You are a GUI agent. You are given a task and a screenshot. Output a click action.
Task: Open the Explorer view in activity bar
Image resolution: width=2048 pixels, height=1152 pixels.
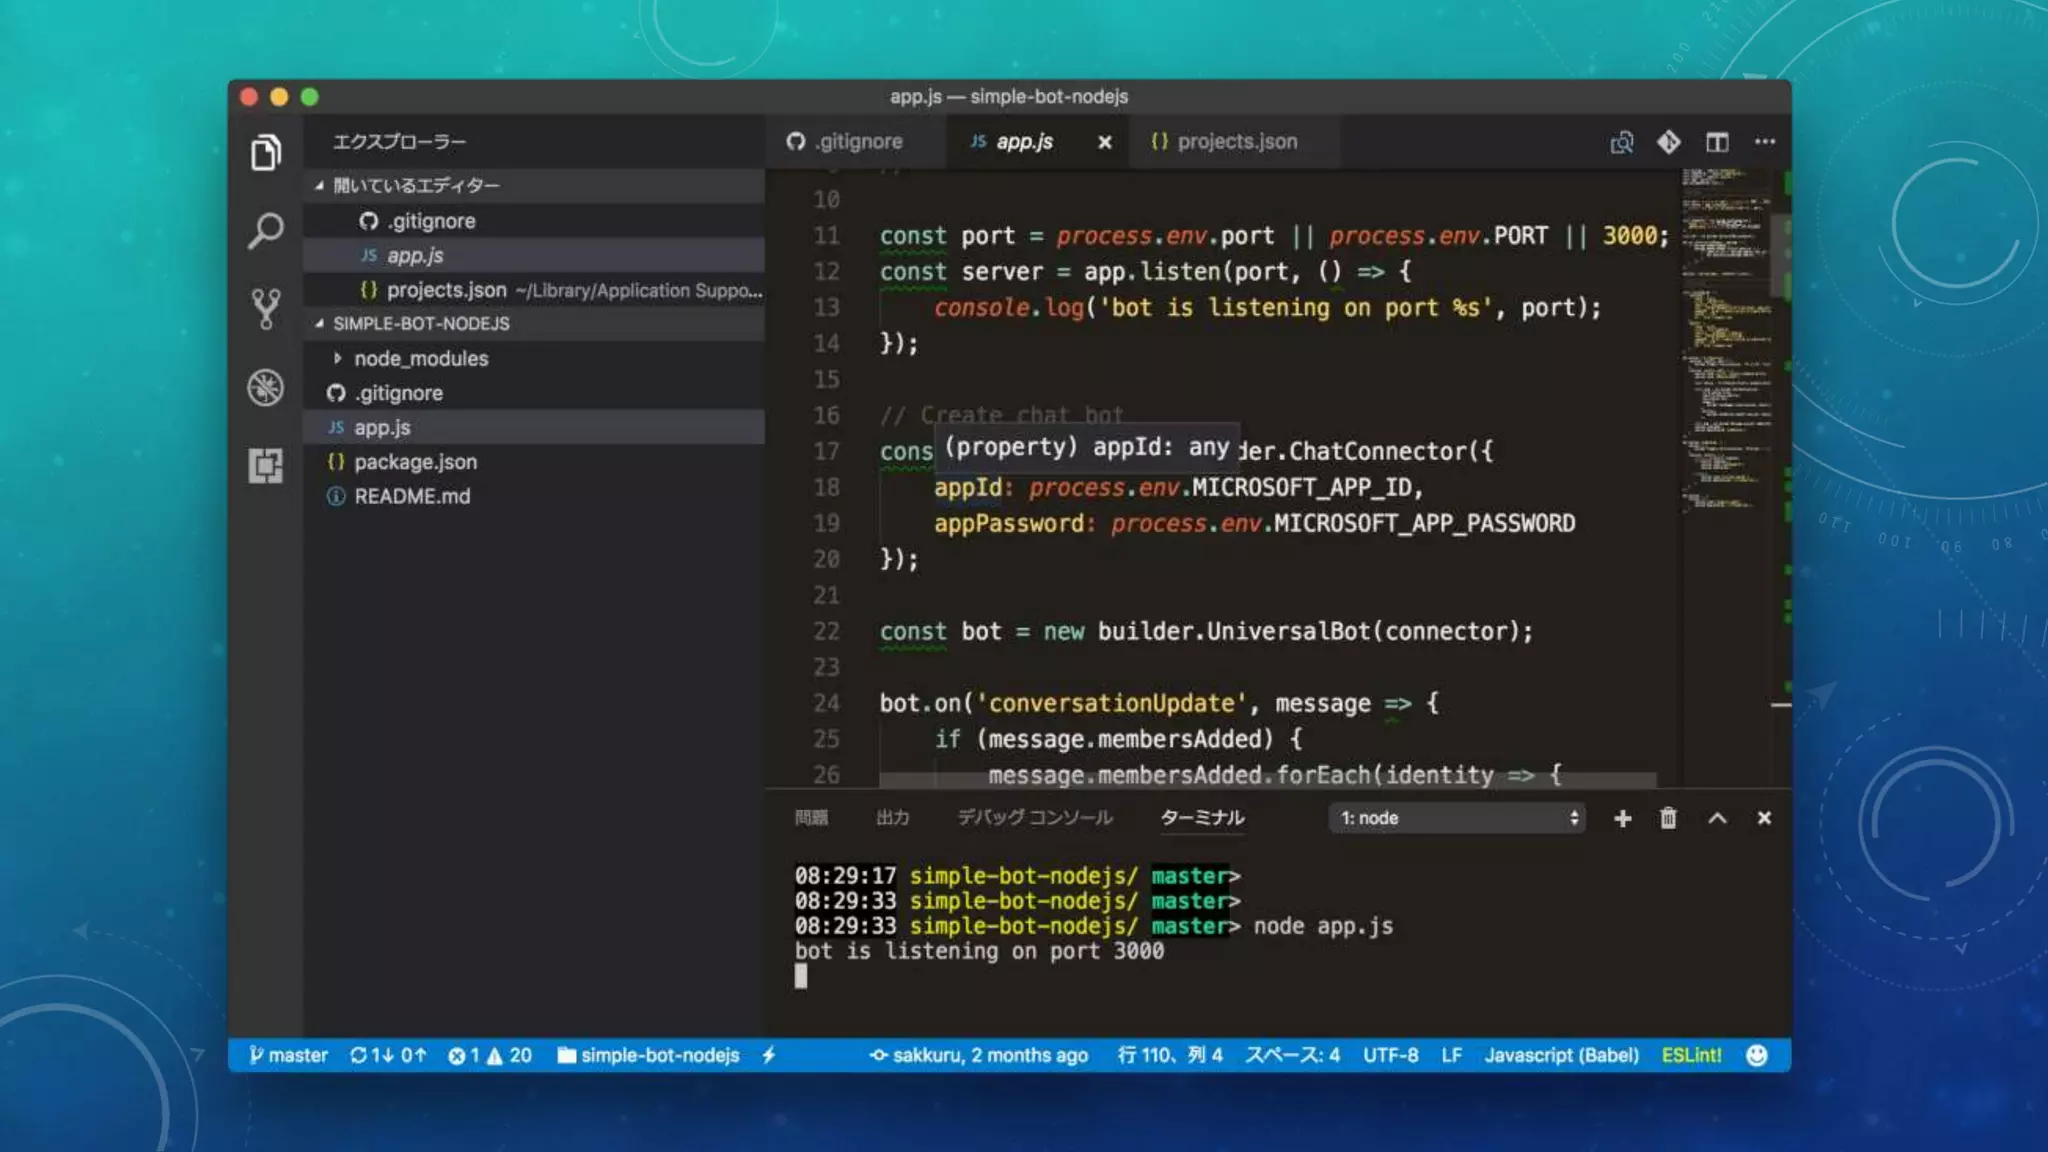point(265,153)
